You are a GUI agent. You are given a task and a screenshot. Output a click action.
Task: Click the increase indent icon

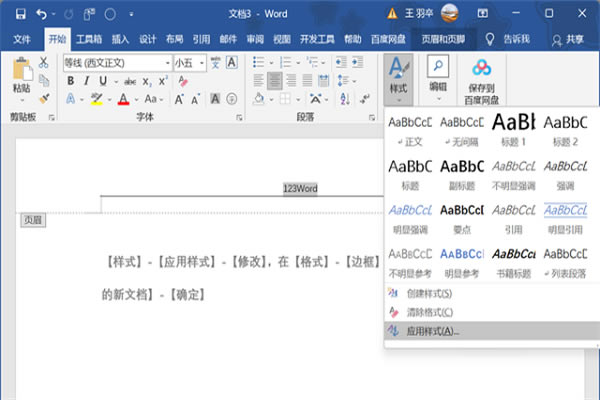click(x=357, y=62)
